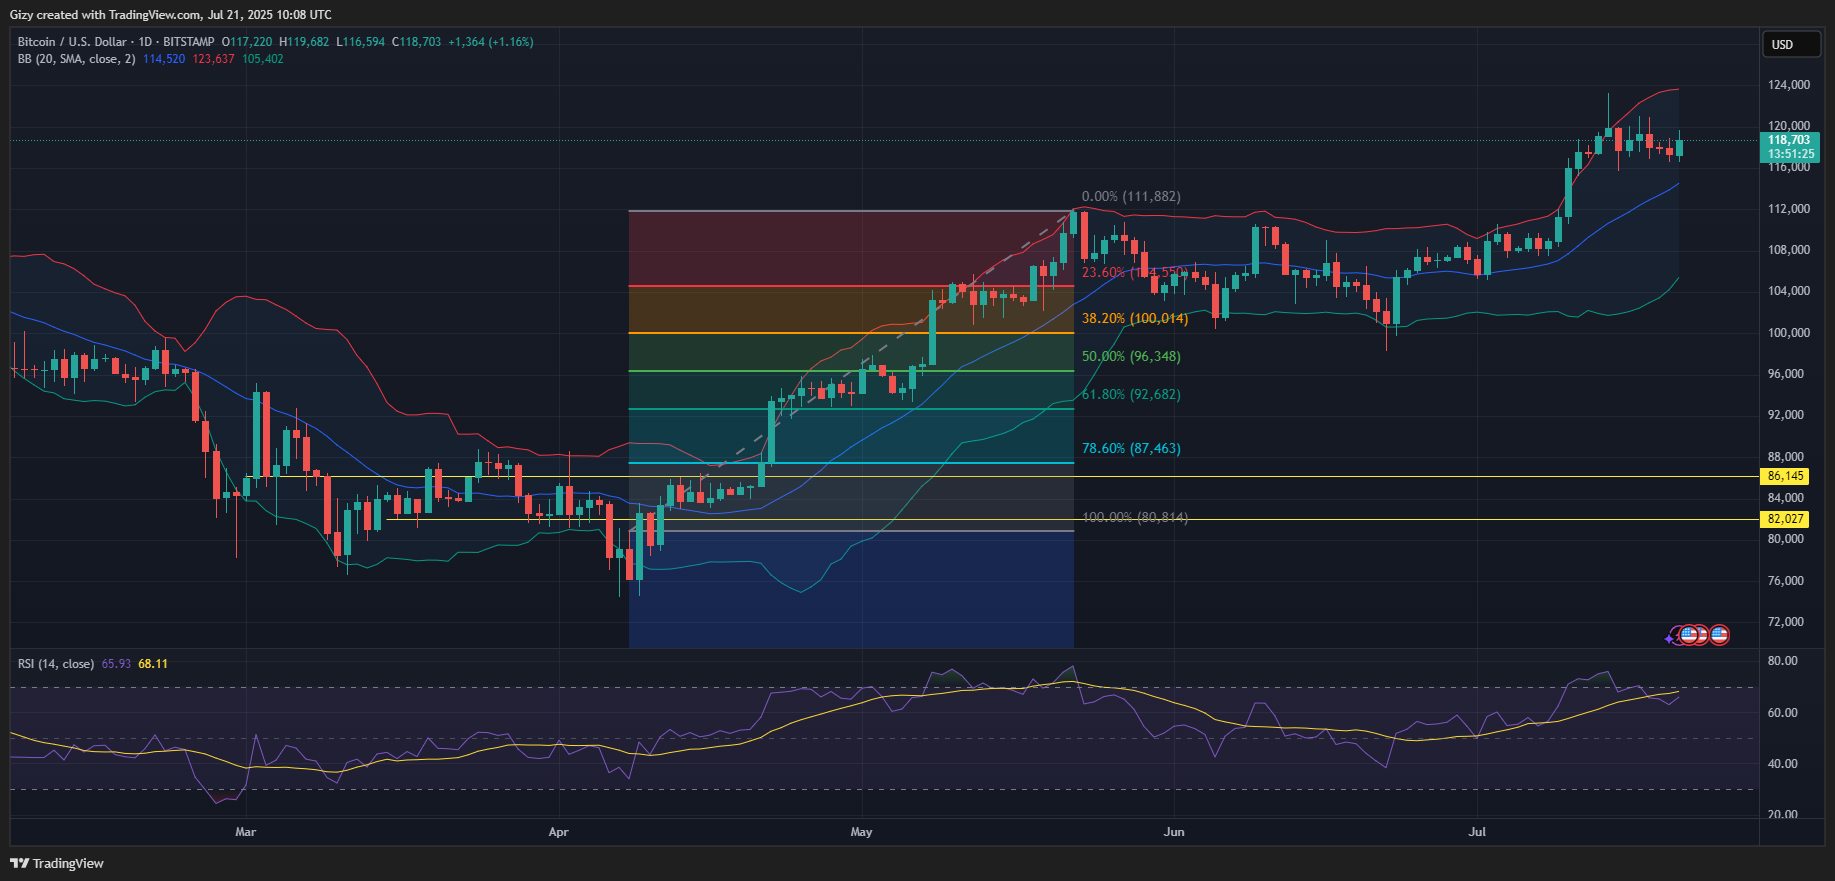The height and width of the screenshot is (881, 1835).
Task: Click the current price label 118,703 on the price axis
Action: (1789, 140)
